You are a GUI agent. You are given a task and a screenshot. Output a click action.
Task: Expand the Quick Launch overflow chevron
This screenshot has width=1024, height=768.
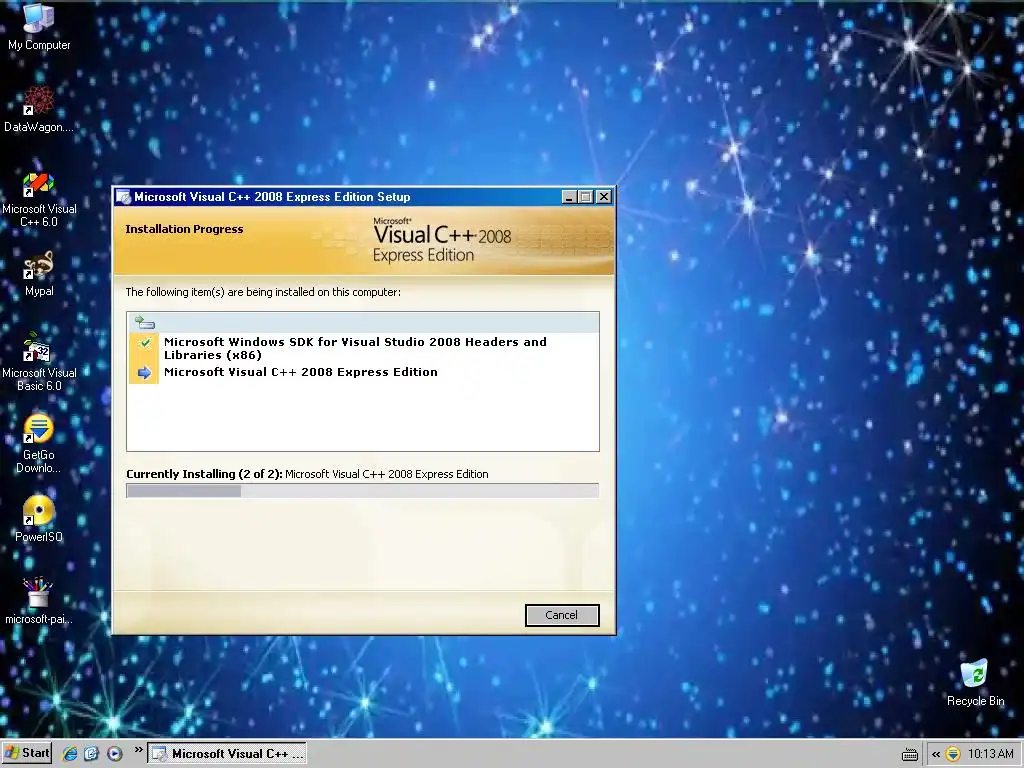tap(138, 750)
